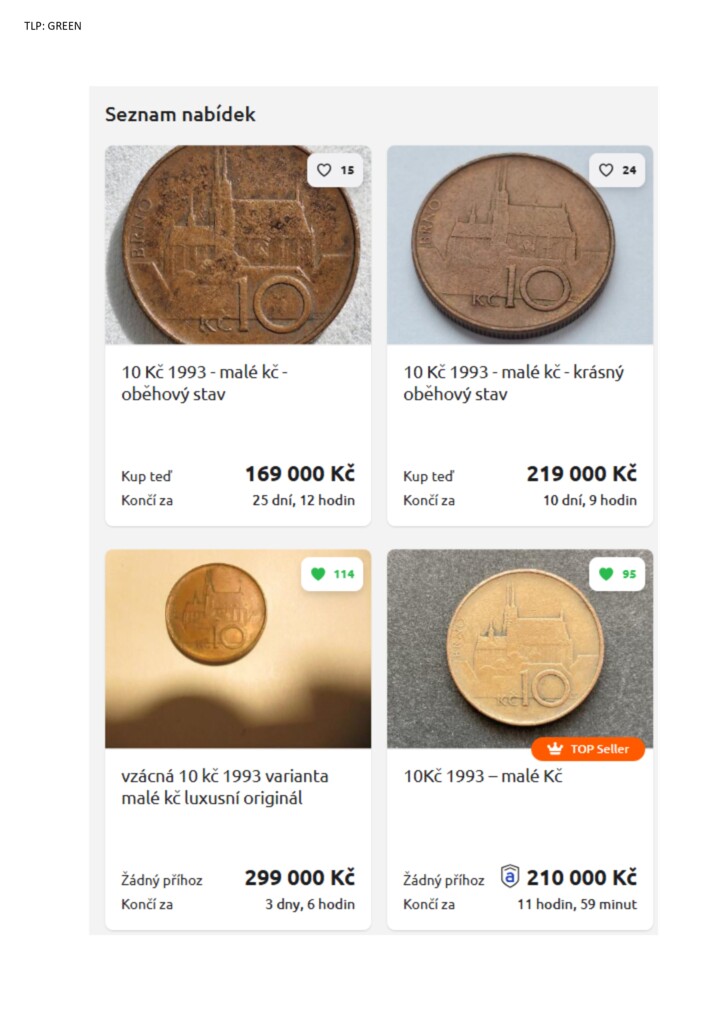Click the shield protection icon near 210 000 Kč
The width and height of the screenshot is (724, 1024).
coord(510,876)
